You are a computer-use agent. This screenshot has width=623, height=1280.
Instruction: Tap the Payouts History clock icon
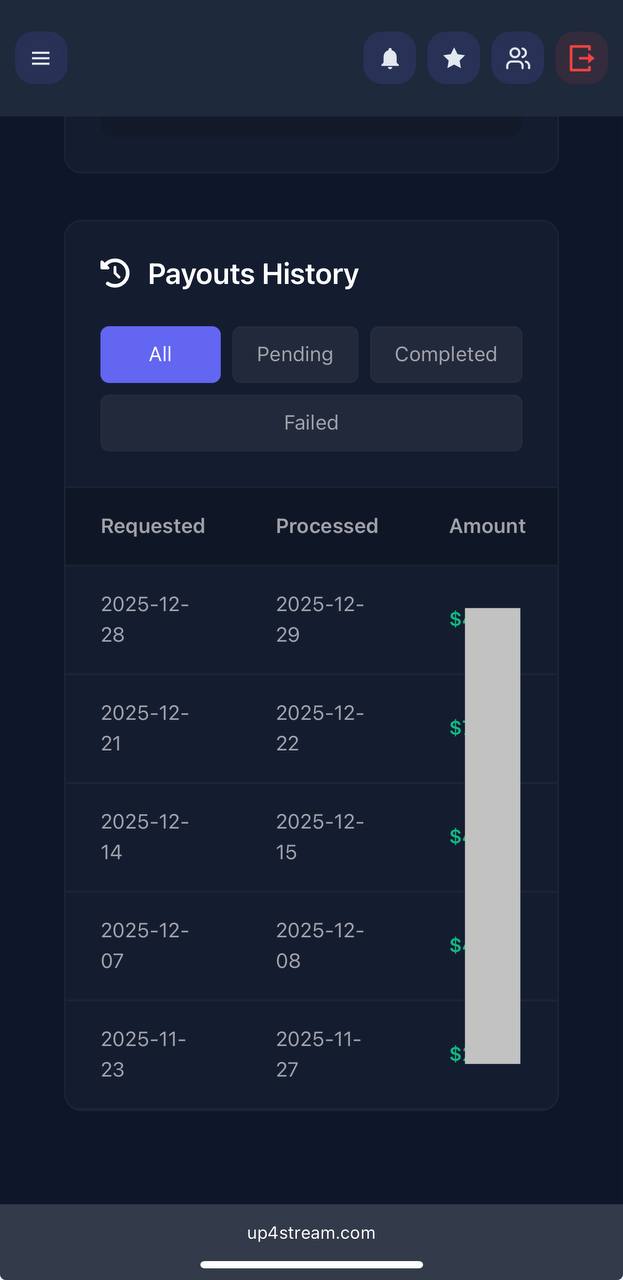(x=115, y=273)
